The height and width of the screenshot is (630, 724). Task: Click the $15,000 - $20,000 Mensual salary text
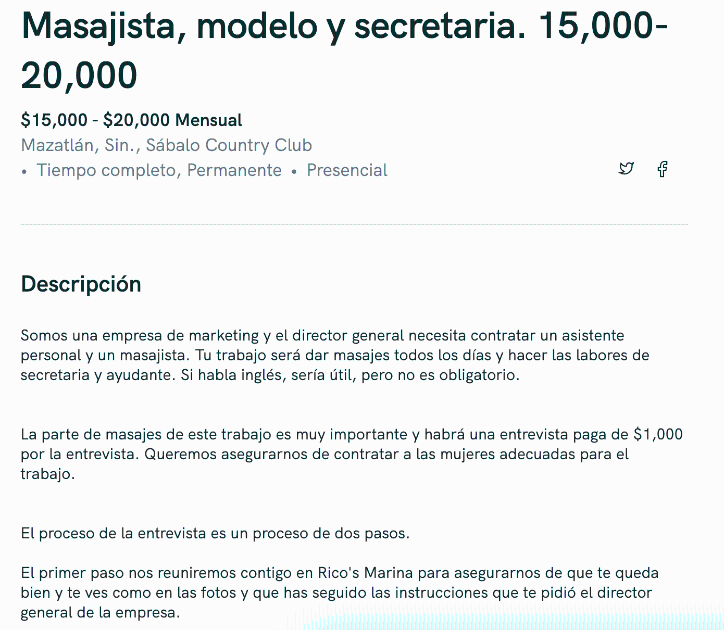click(131, 120)
